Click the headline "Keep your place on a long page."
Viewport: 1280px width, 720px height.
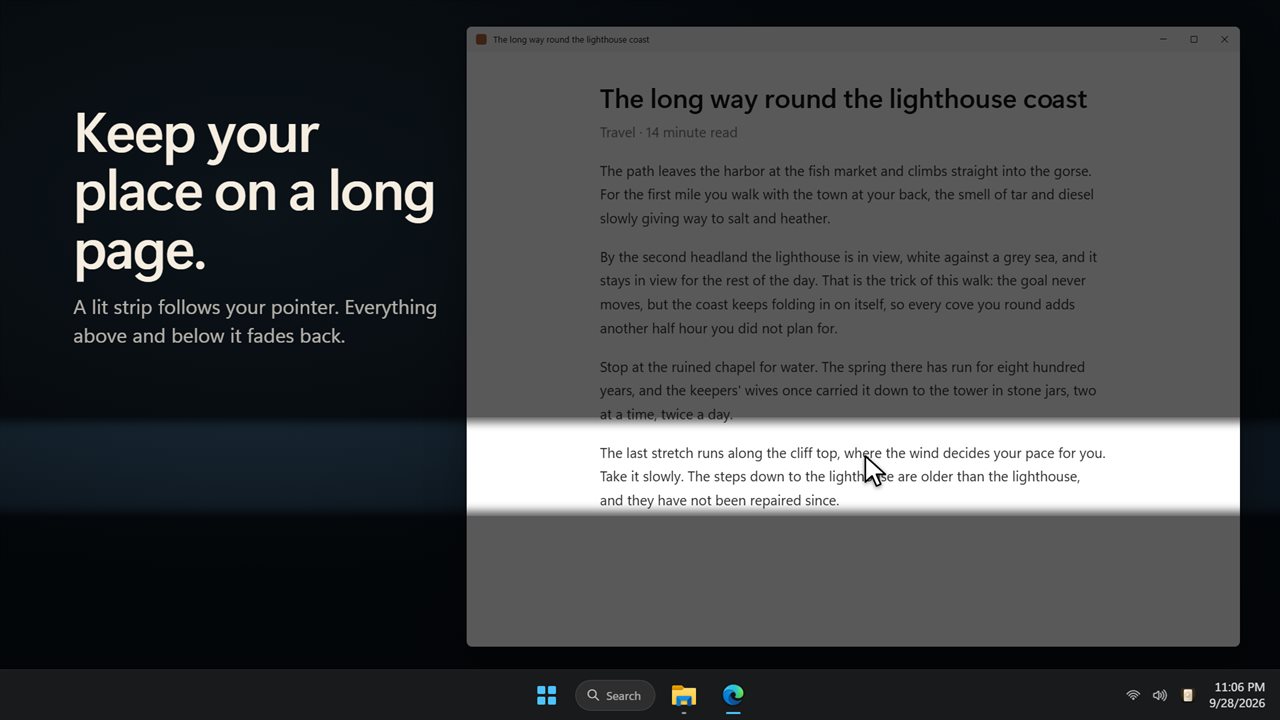(254, 191)
